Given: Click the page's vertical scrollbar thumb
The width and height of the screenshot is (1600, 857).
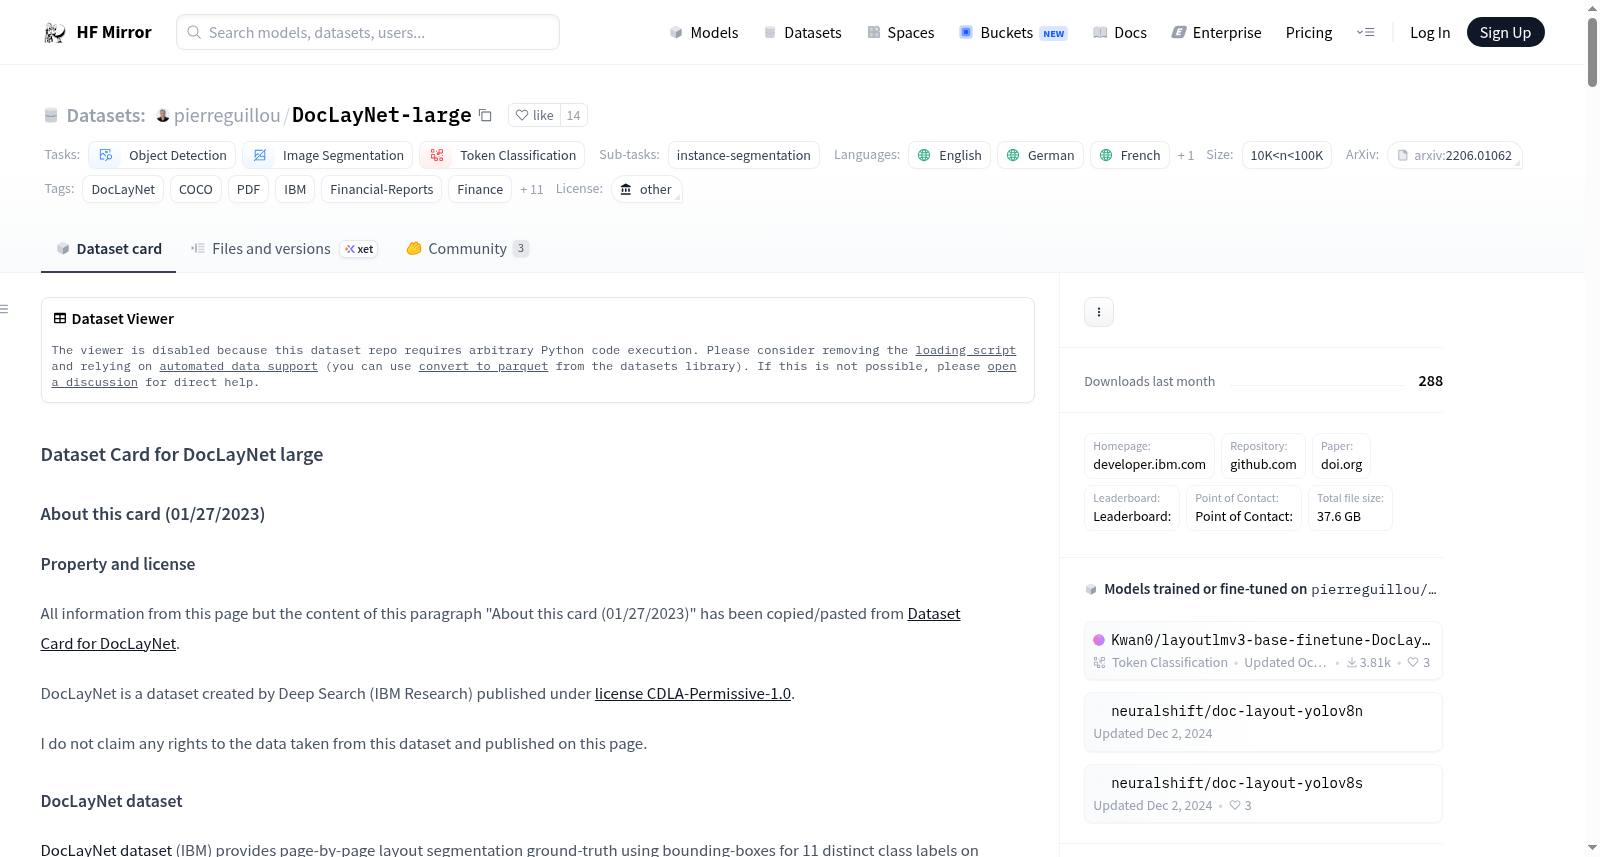Looking at the screenshot, I should [1592, 52].
